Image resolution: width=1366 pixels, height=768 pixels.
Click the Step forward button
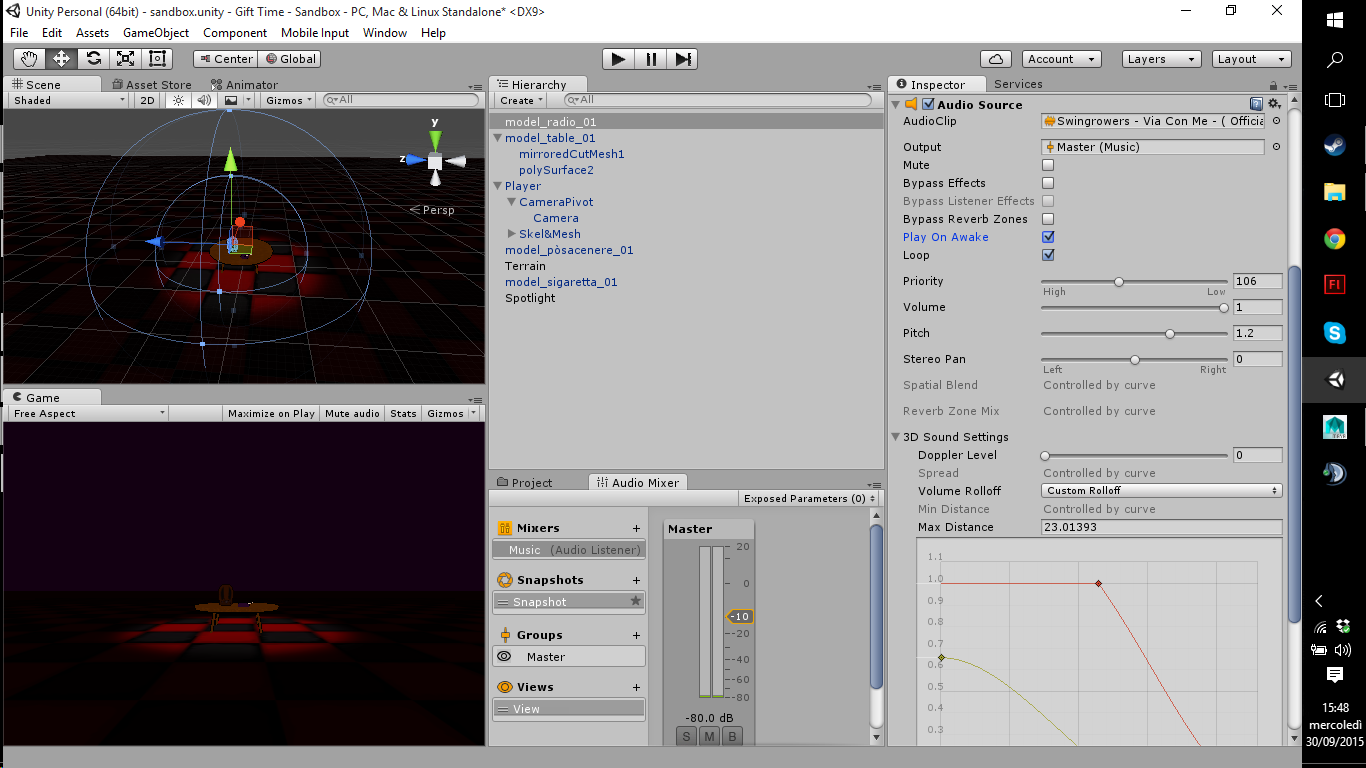tap(683, 59)
